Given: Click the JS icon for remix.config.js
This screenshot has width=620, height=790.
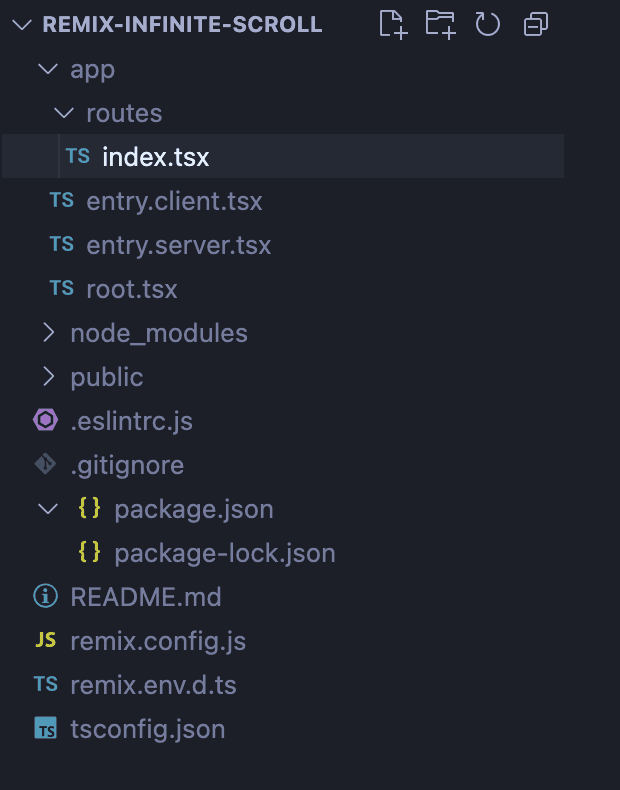Looking at the screenshot, I should [x=46, y=641].
